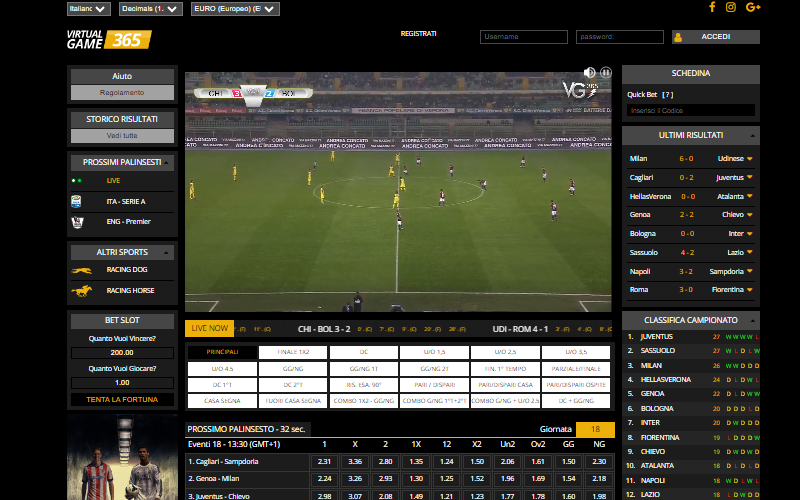Viewport: 800px width, 500px height.
Task: Click the racing horse icon
Action: [x=82, y=291]
